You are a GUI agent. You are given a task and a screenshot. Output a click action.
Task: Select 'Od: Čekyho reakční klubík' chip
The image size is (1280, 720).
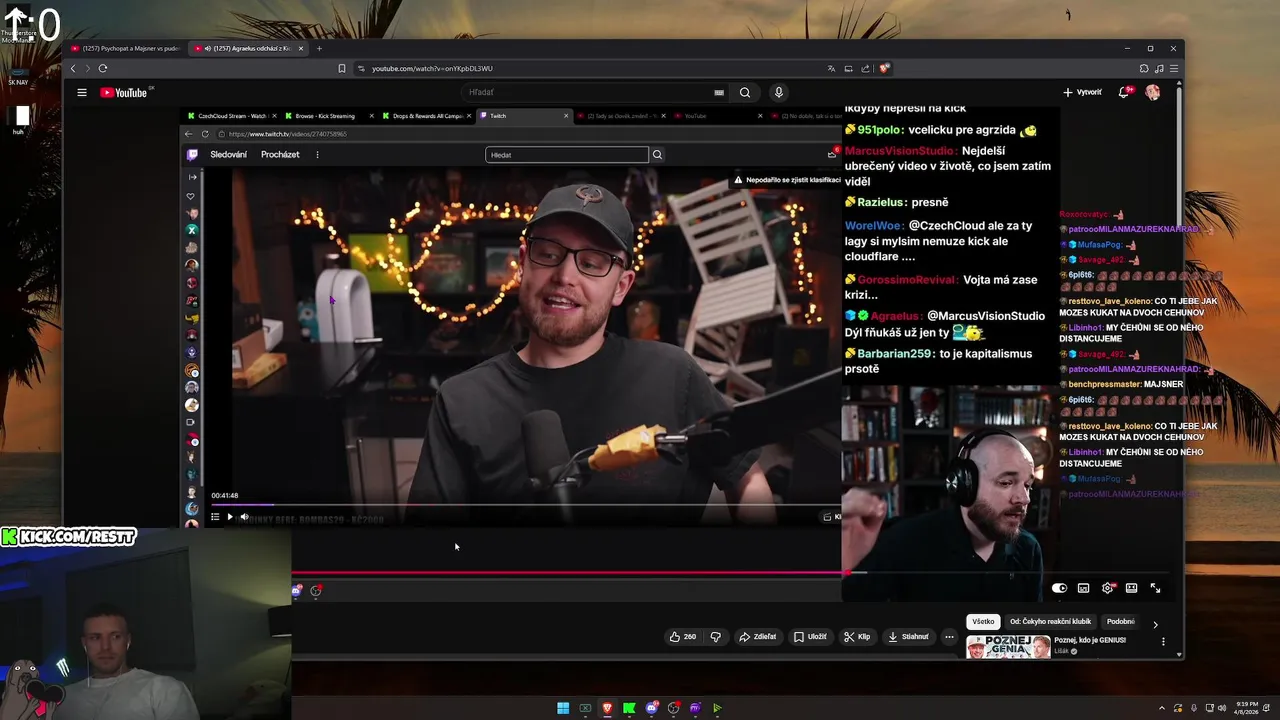coord(1050,621)
